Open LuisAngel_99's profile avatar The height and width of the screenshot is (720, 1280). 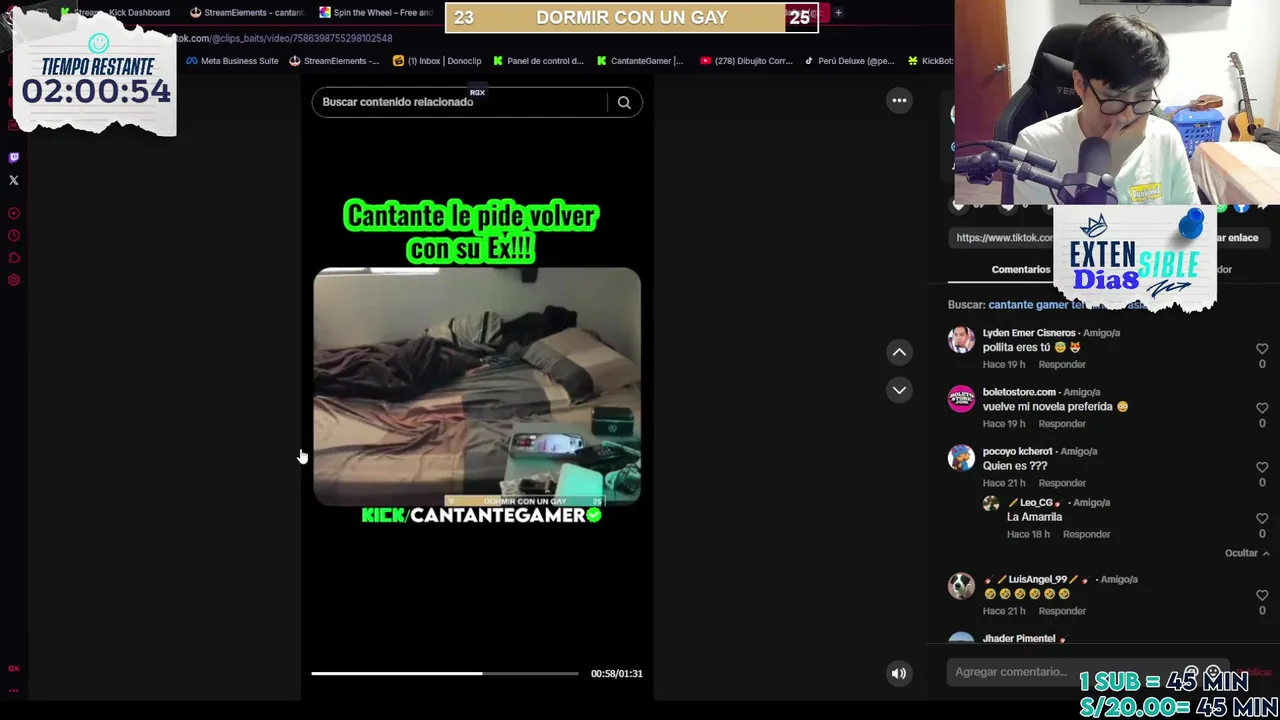[x=961, y=586]
